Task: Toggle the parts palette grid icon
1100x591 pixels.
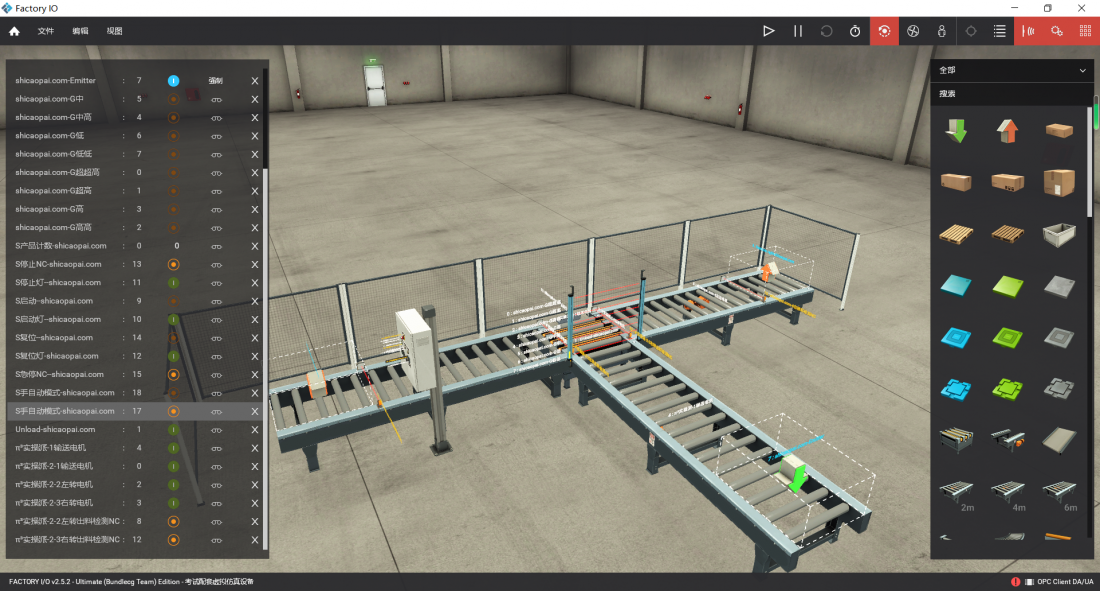Action: (x=1085, y=31)
